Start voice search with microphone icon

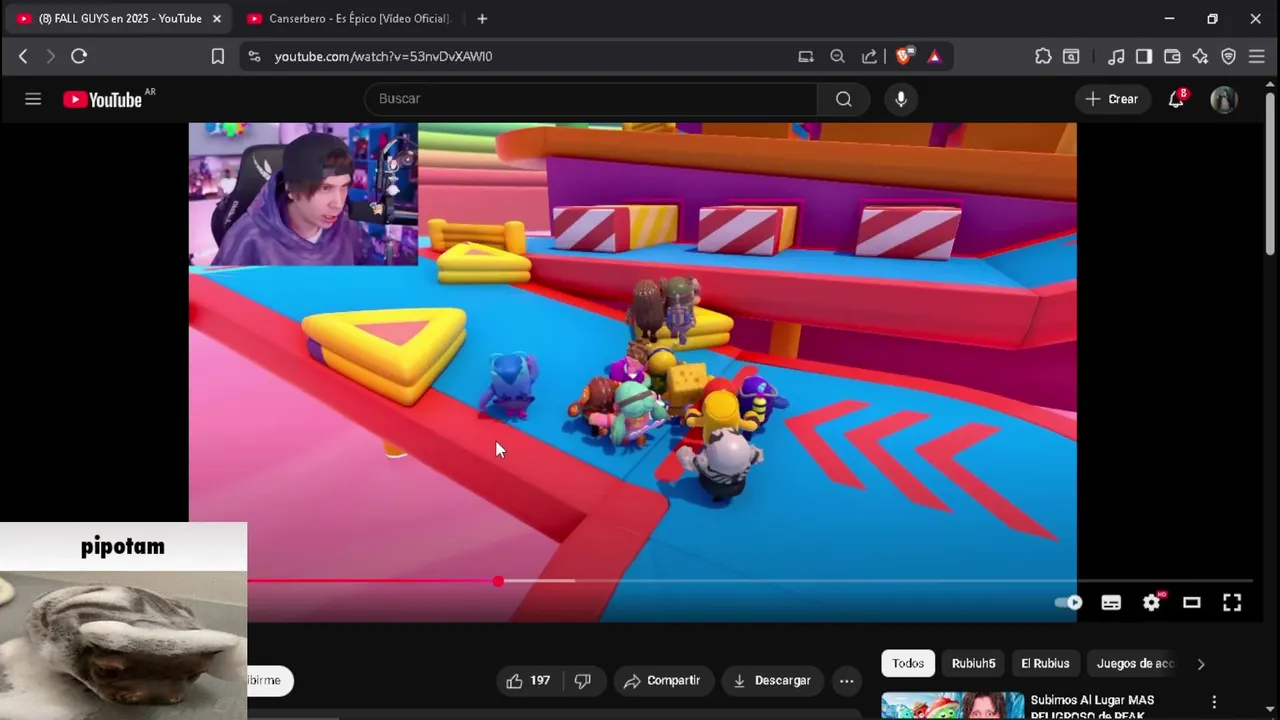click(x=901, y=99)
